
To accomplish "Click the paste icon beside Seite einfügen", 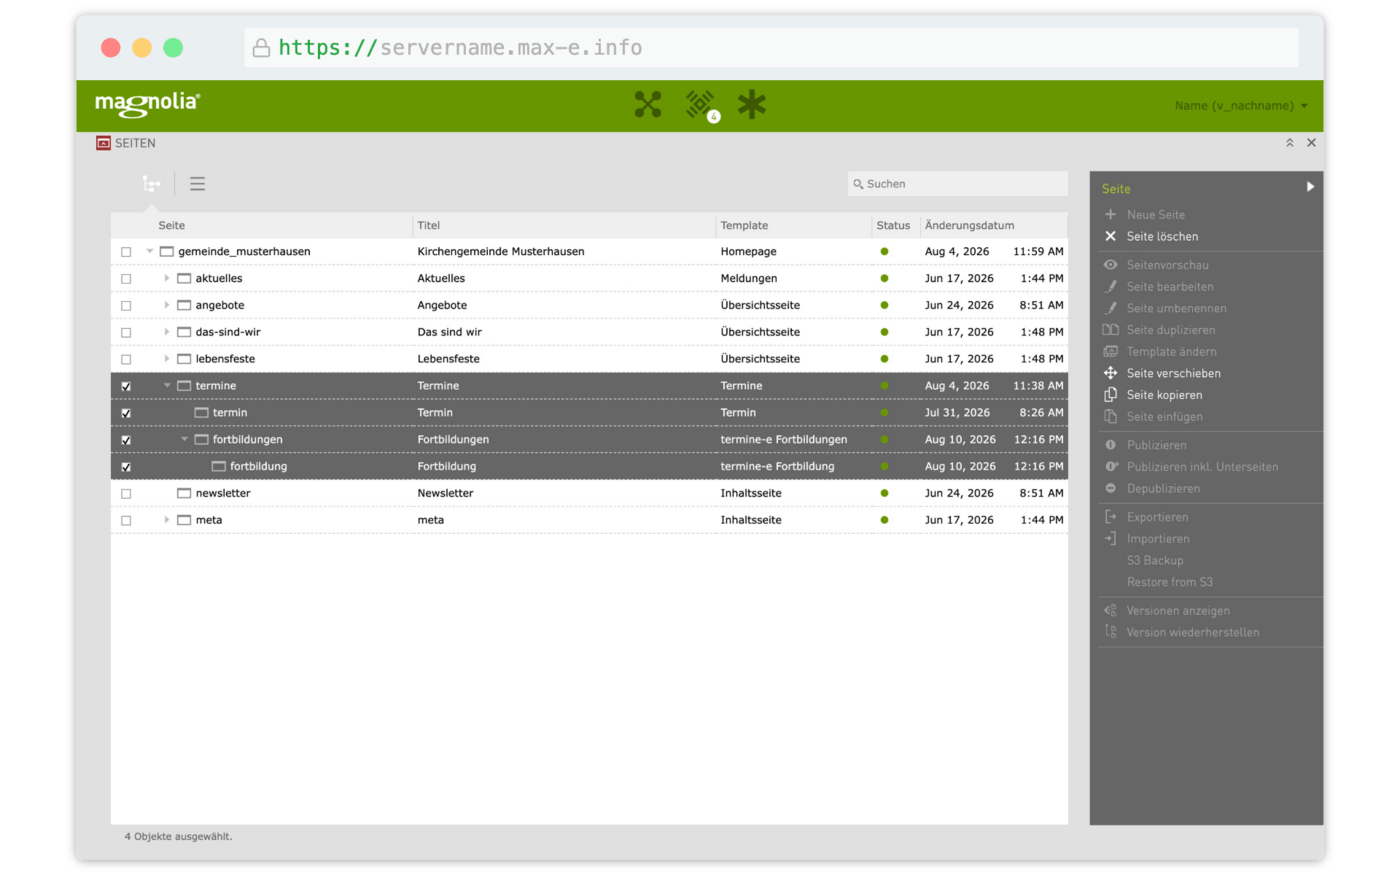I will (x=1110, y=417).
